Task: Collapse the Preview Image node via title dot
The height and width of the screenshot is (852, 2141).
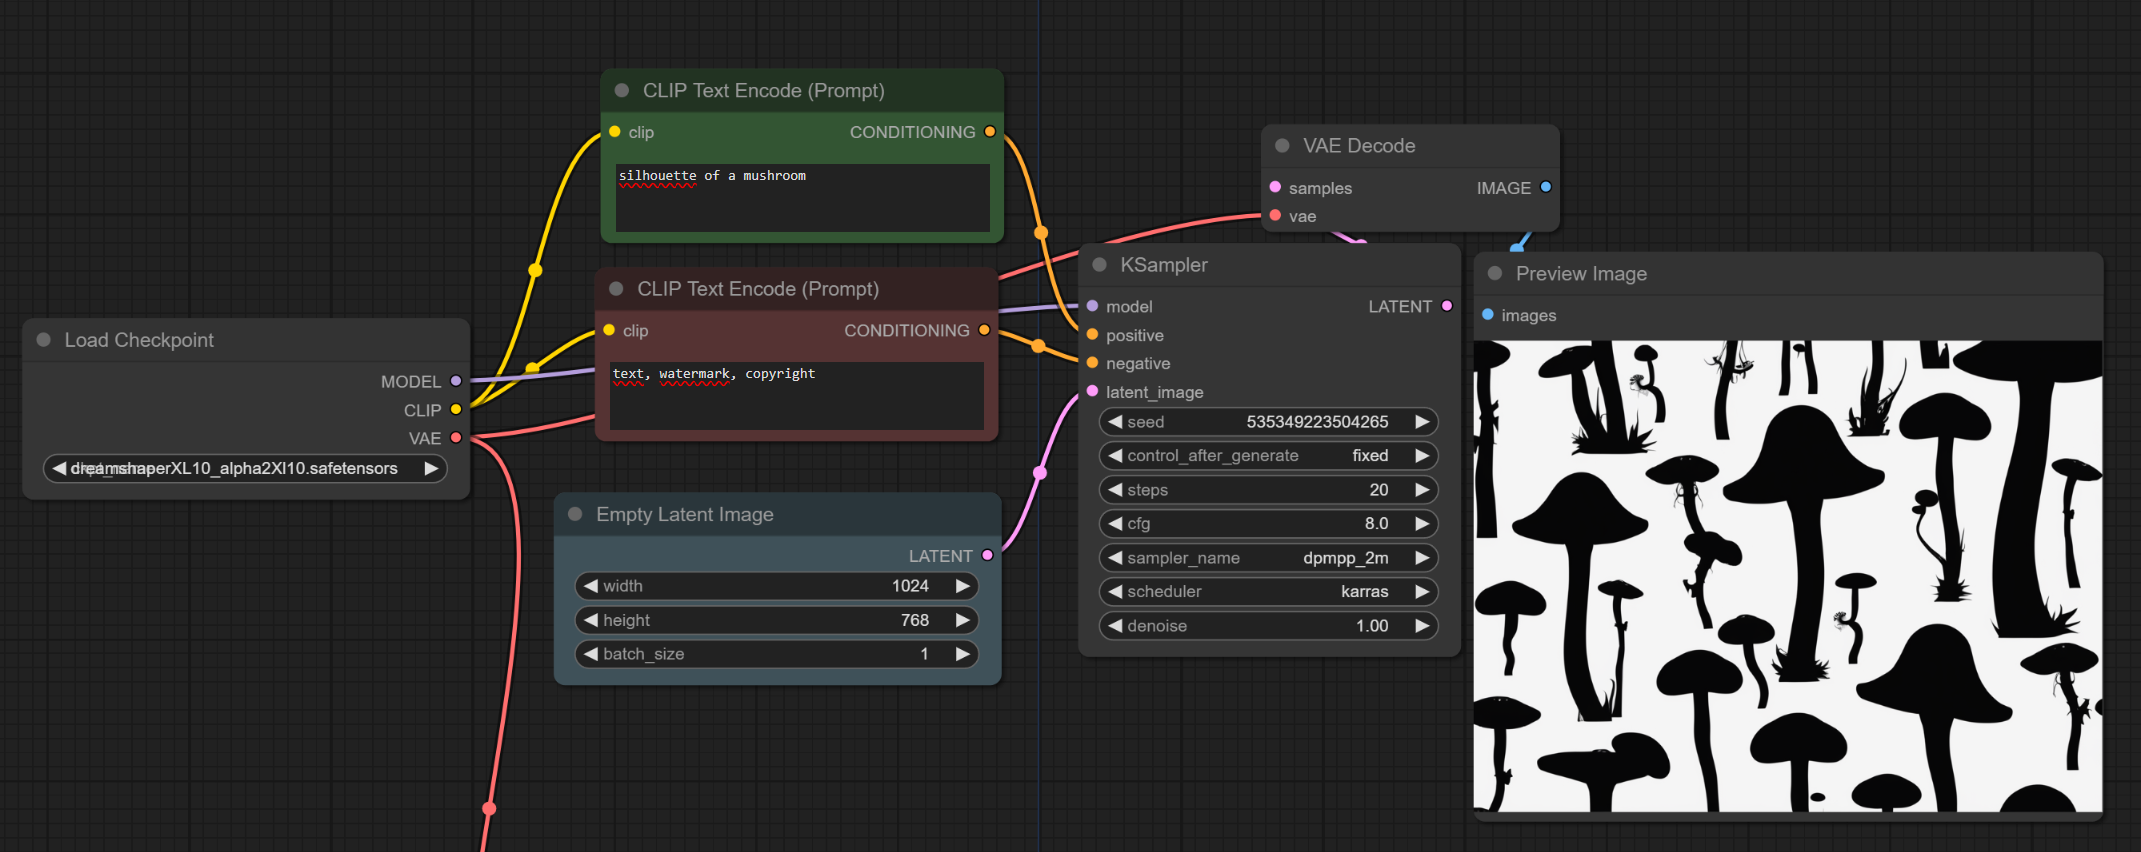Action: click(x=1495, y=274)
